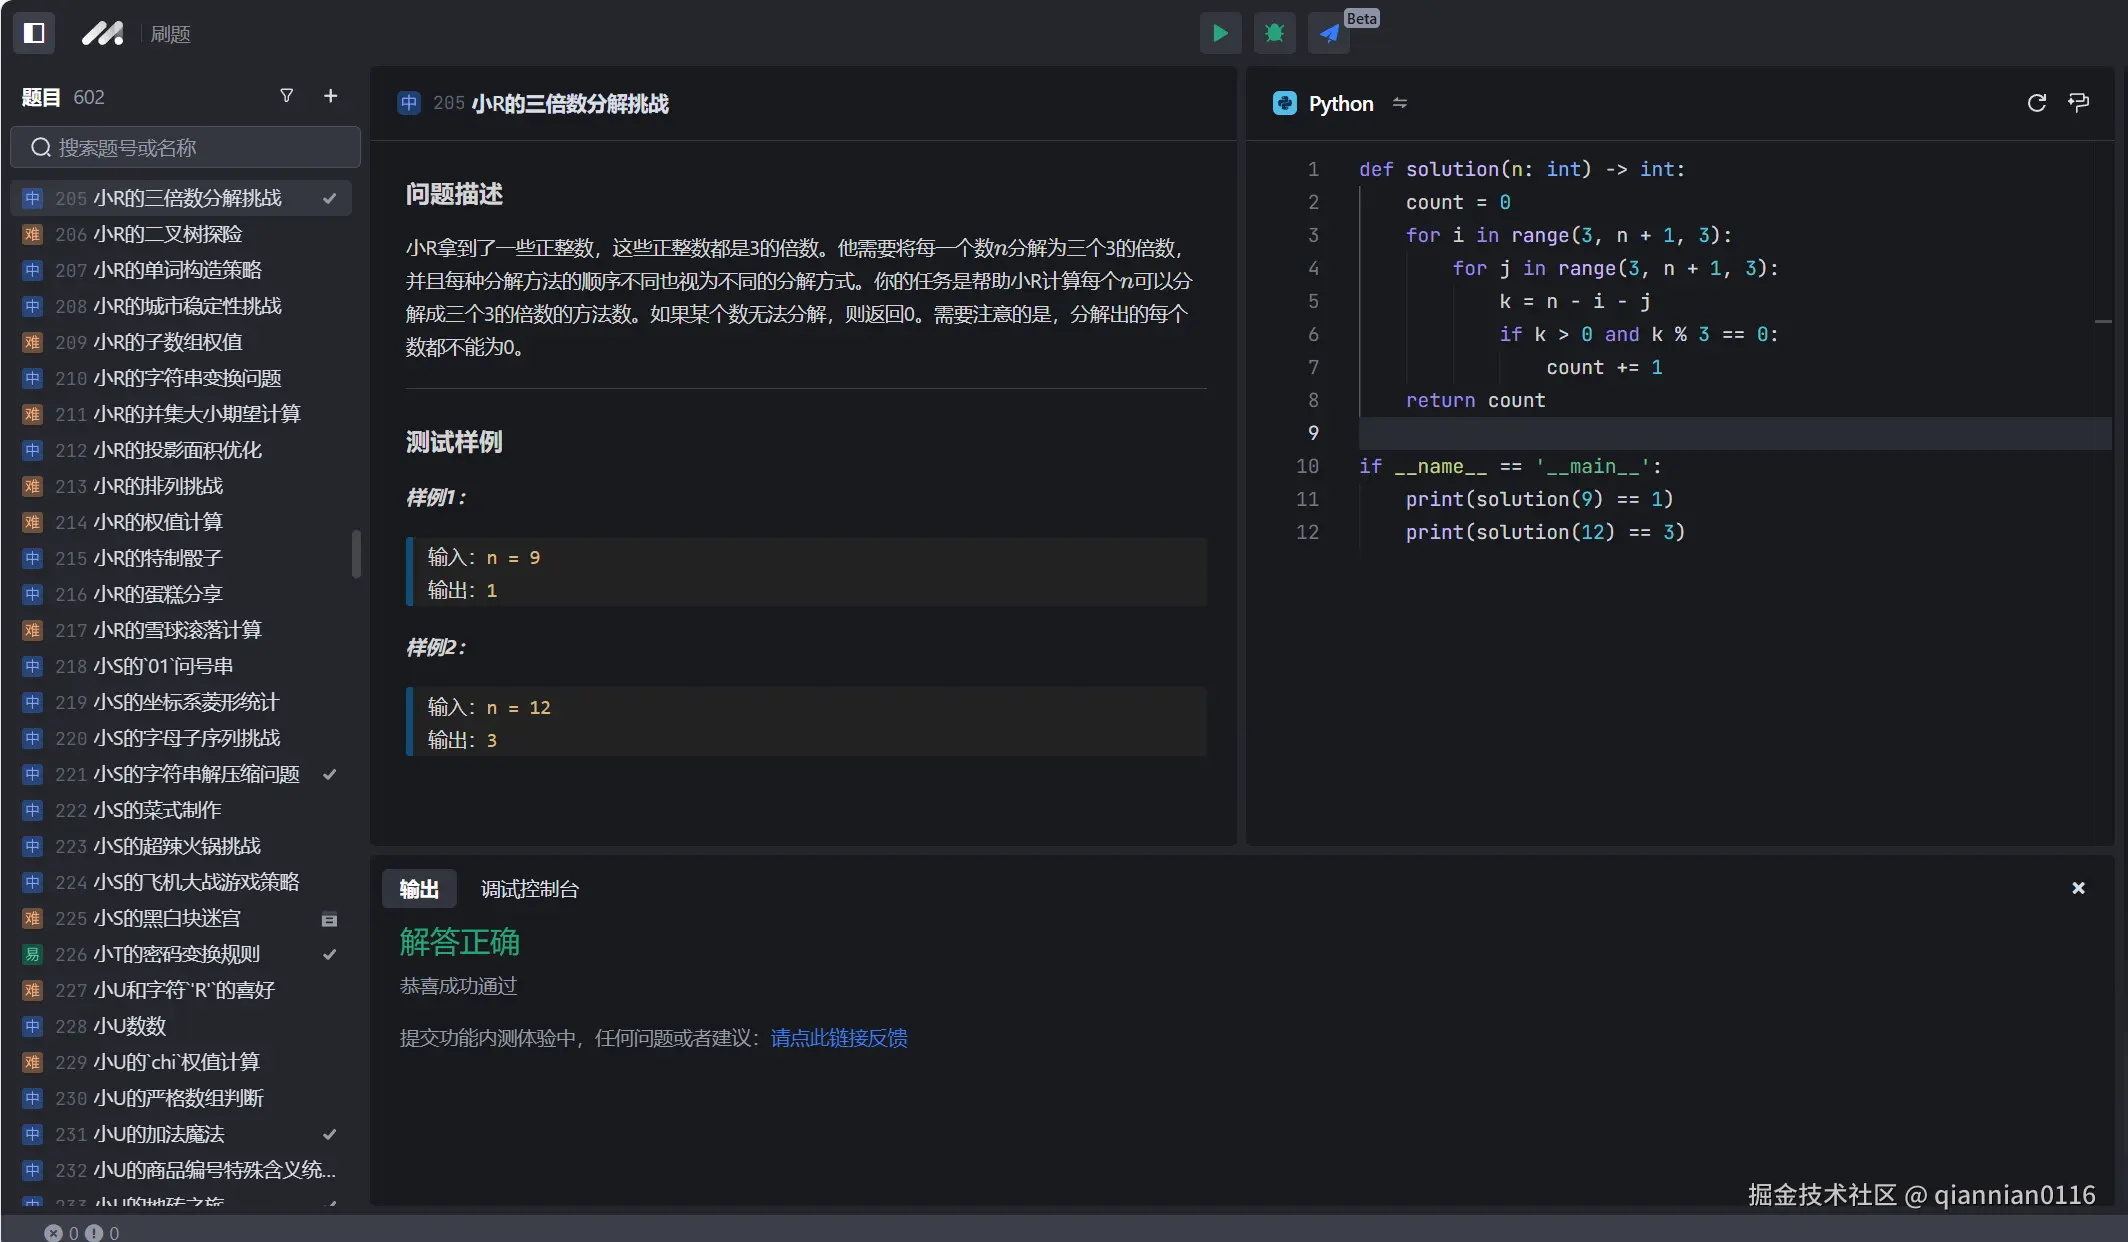
Task: Click the checkmark on problem 221
Action: [x=329, y=774]
